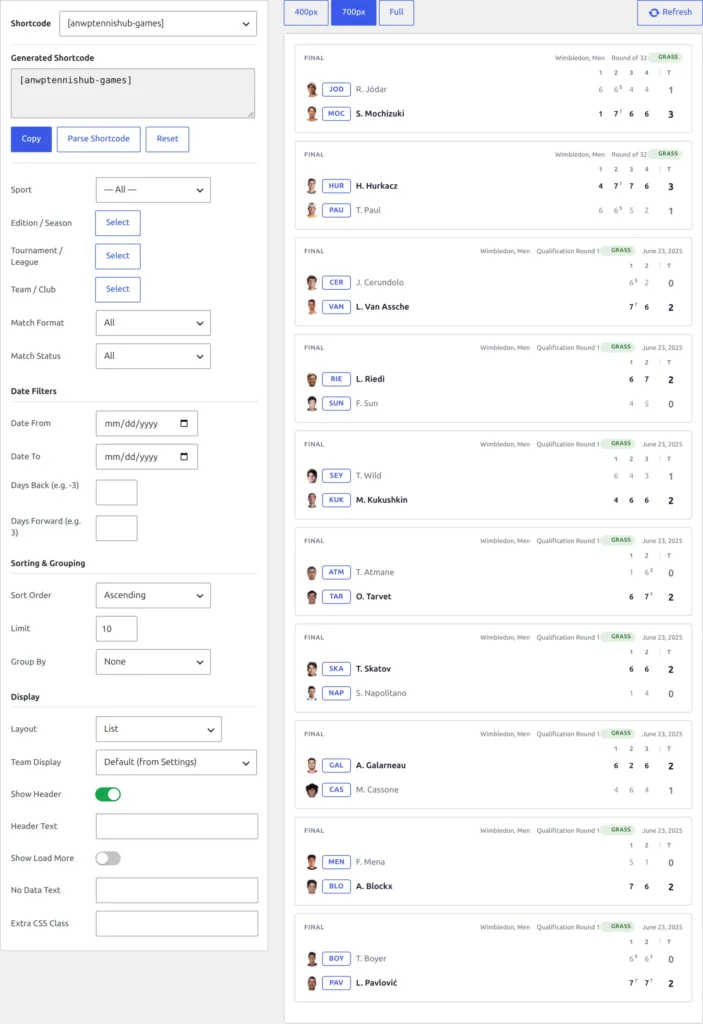Viewport: 703px width, 1024px height.
Task: Click R. Jódar player photo
Action: pos(312,89)
